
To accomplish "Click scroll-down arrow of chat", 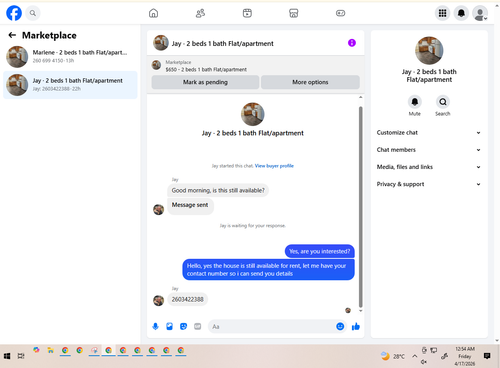I will pos(360,311).
